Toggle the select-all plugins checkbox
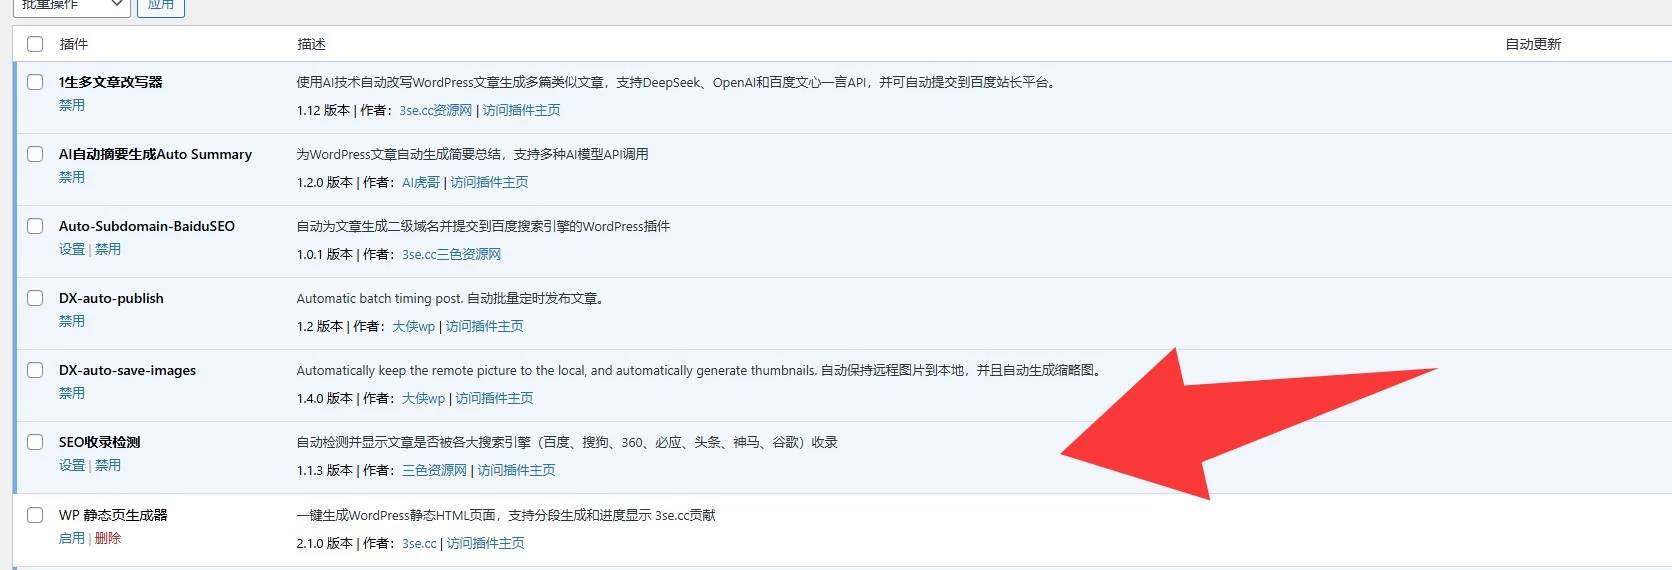The image size is (1672, 570). tap(35, 44)
